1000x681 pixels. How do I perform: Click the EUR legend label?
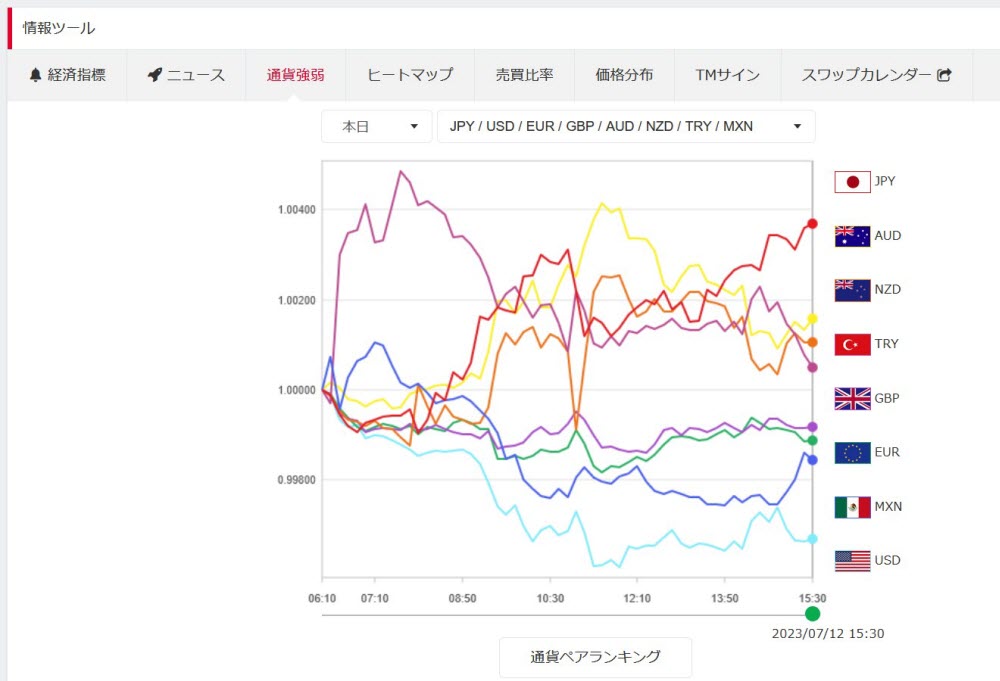[x=887, y=452]
